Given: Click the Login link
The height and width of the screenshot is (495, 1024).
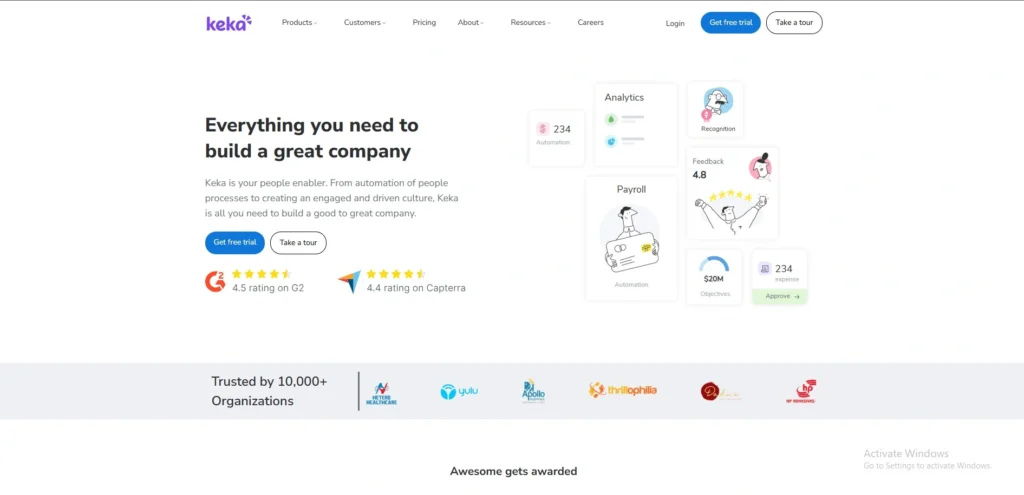Looking at the screenshot, I should pyautogui.click(x=675, y=23).
